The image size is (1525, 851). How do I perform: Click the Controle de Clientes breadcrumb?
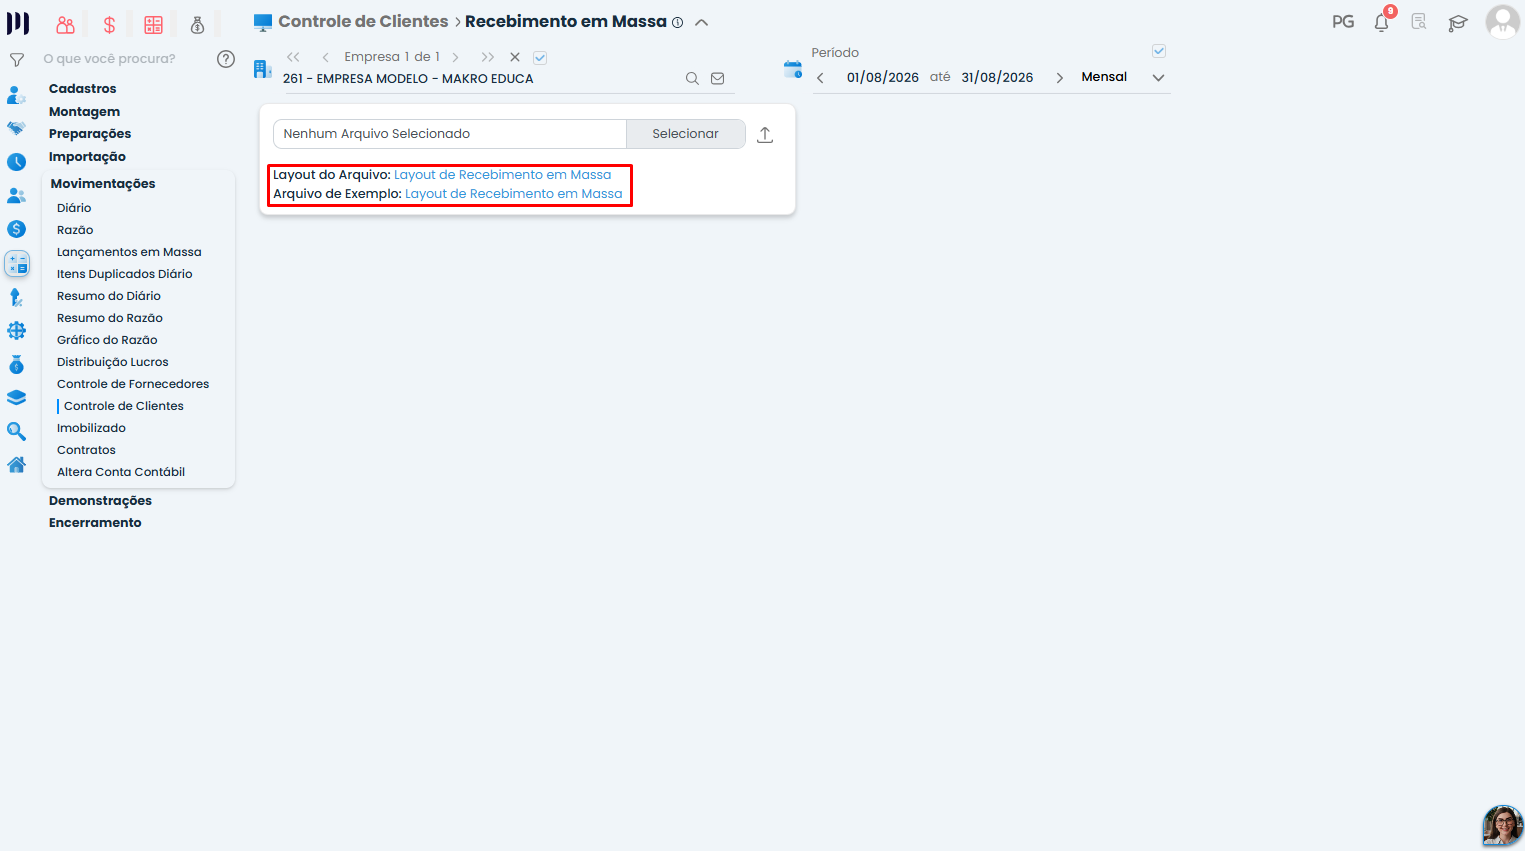(x=363, y=22)
